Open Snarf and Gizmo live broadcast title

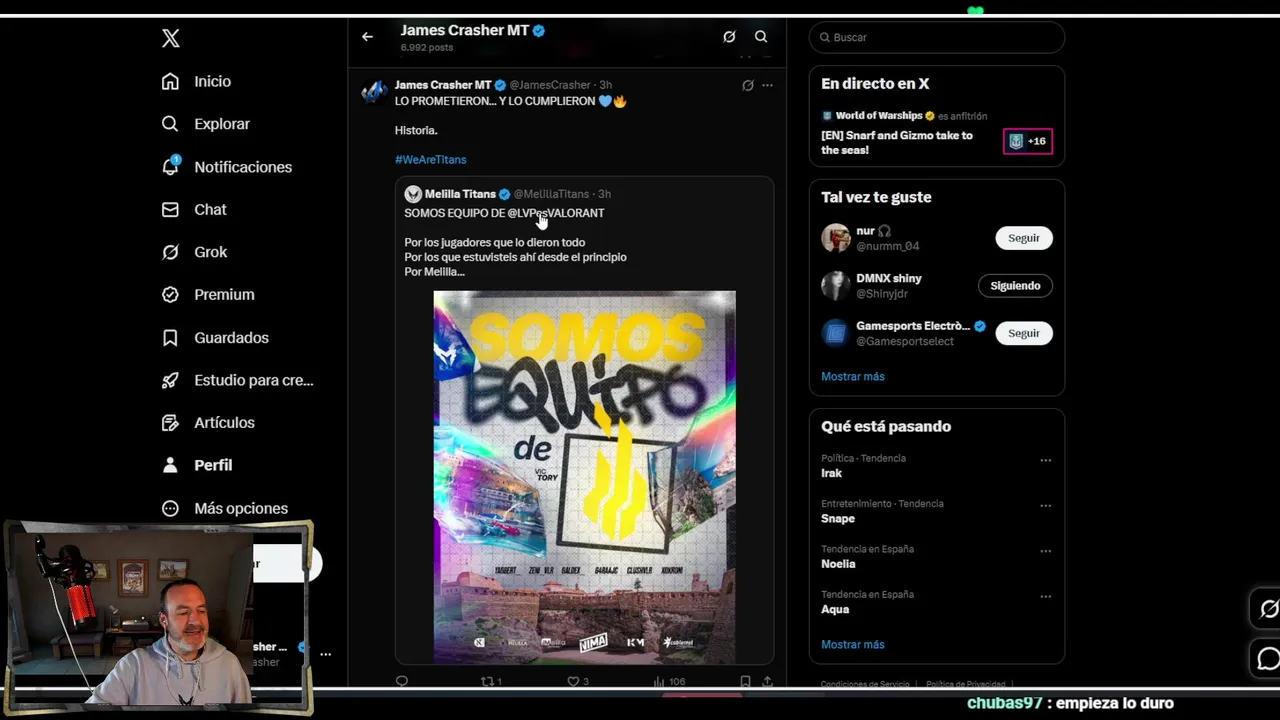tap(897, 143)
